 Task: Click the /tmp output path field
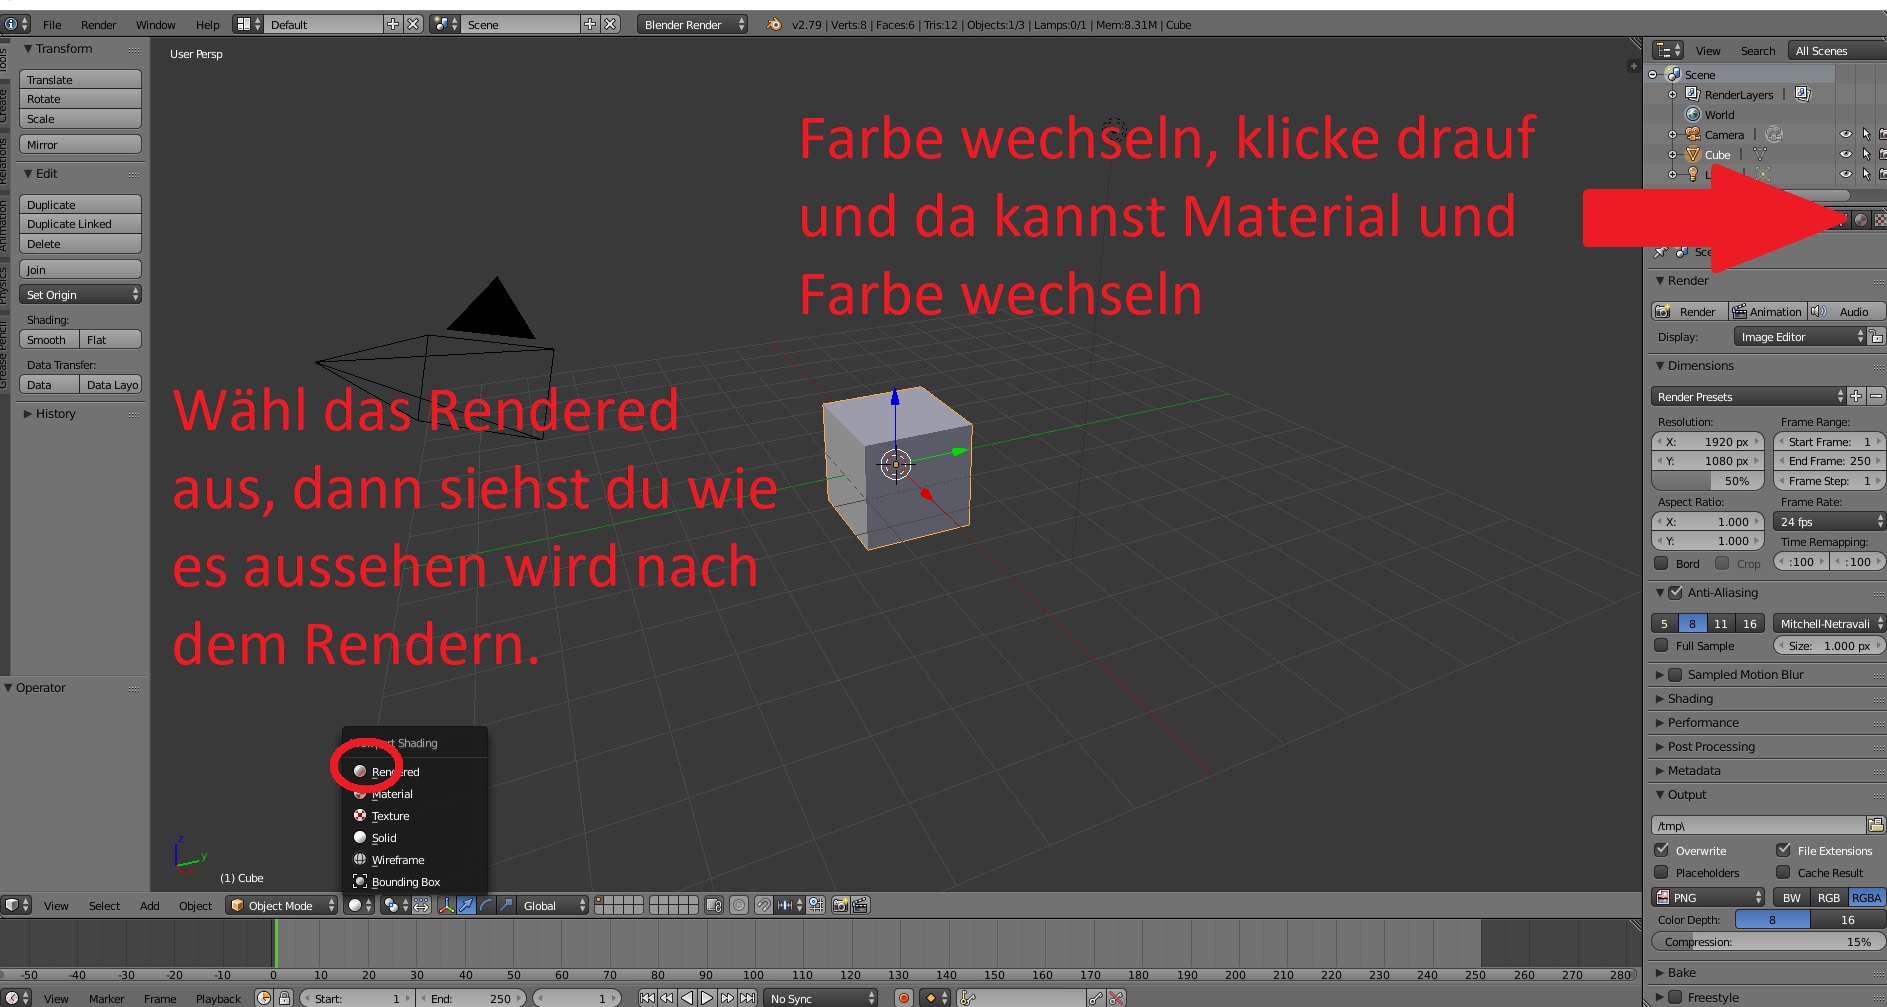pos(1758,825)
